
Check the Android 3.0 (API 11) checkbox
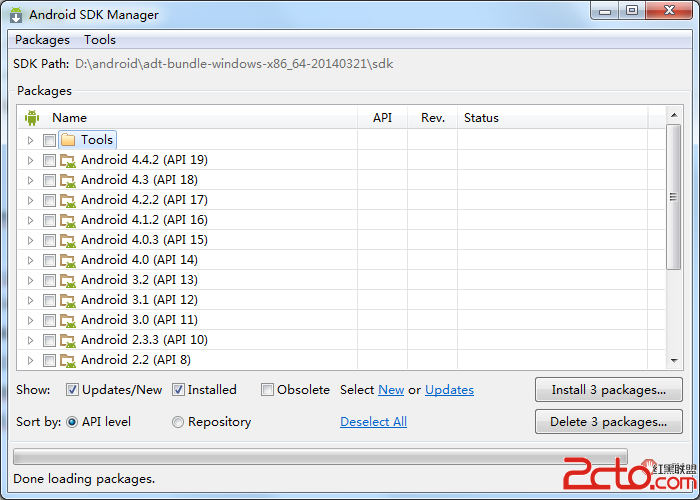[49, 320]
